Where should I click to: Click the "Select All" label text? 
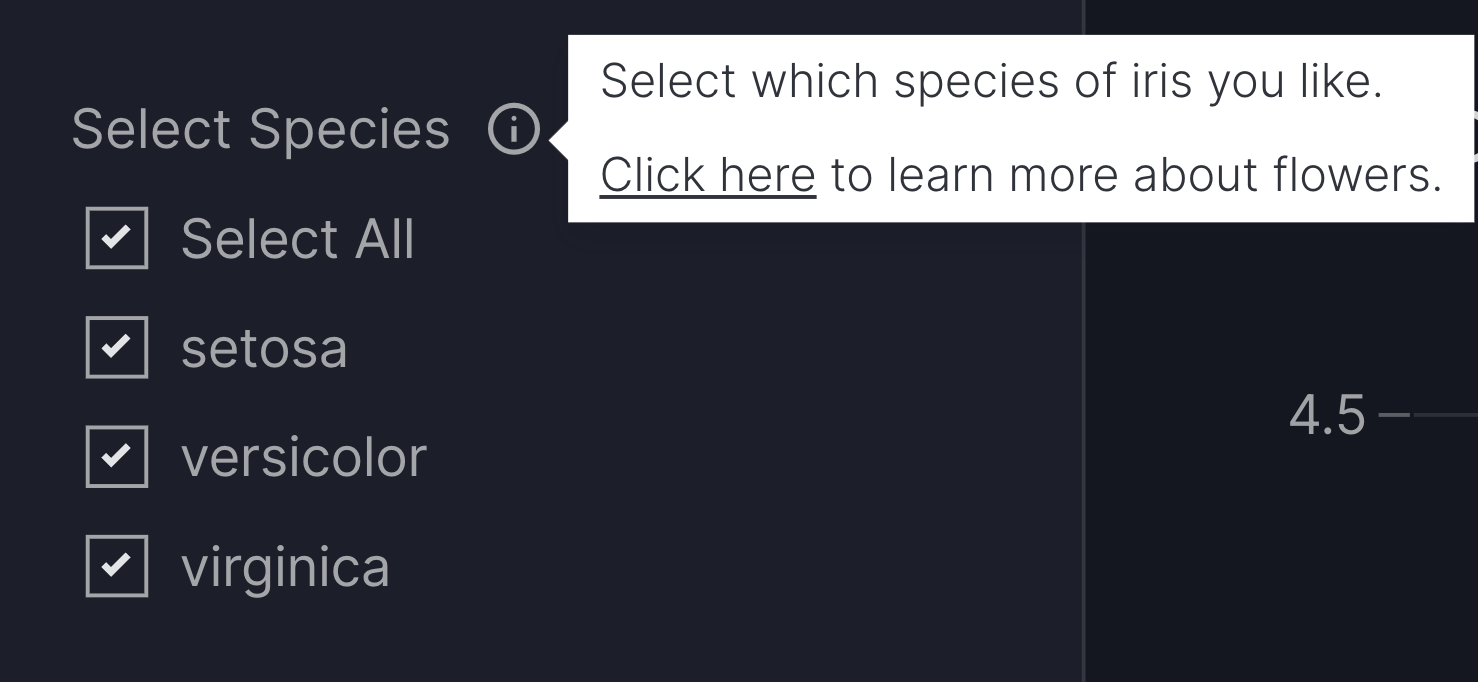tap(297, 240)
